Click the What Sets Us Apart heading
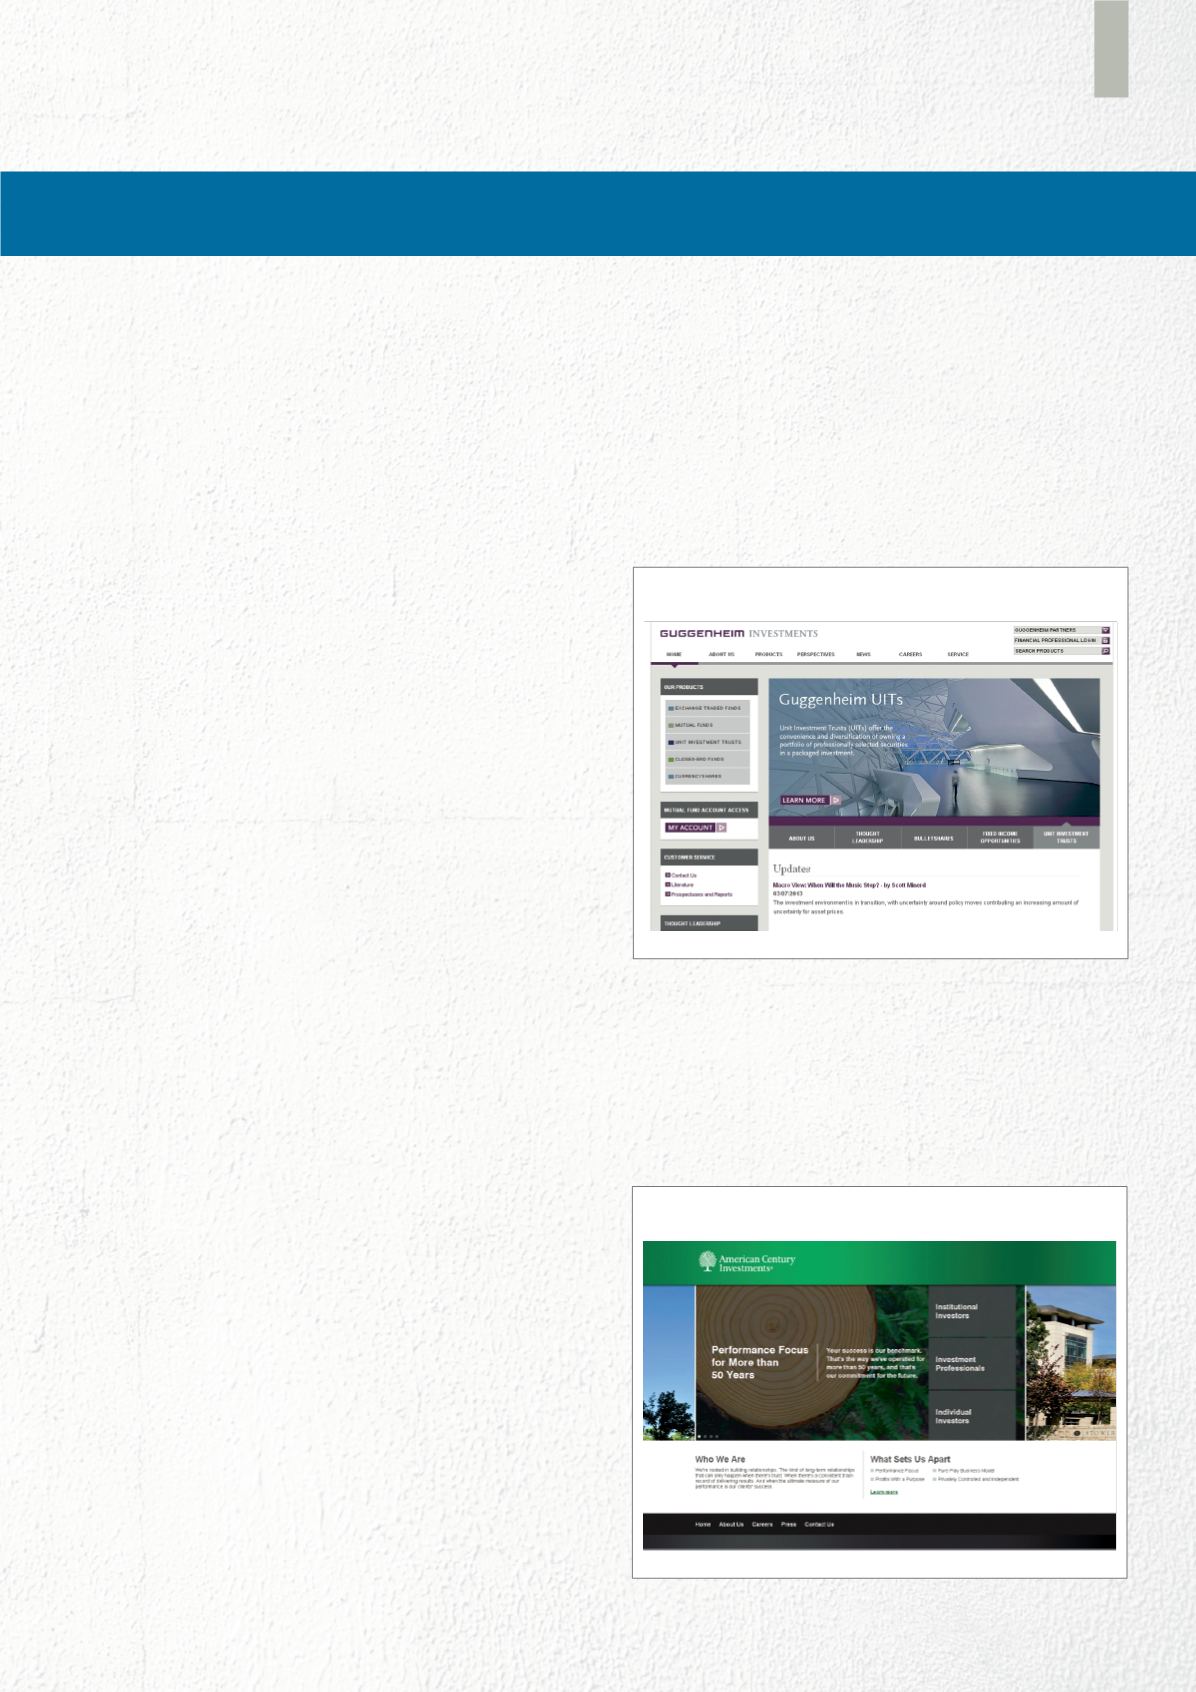Viewport: 1196px width, 1692px height. click(910, 1460)
